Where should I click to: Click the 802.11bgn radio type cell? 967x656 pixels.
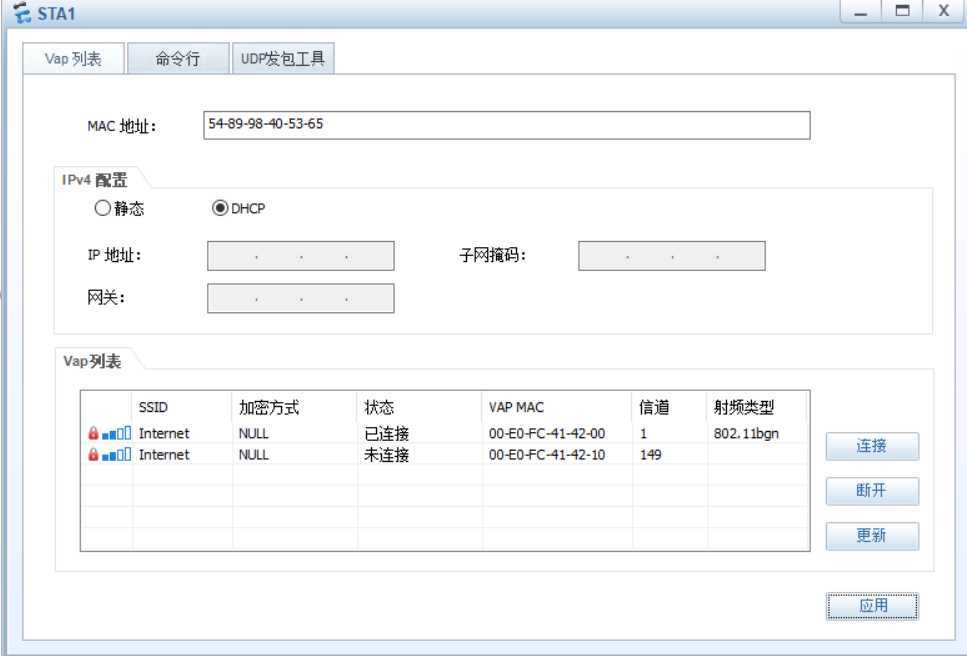[746, 433]
